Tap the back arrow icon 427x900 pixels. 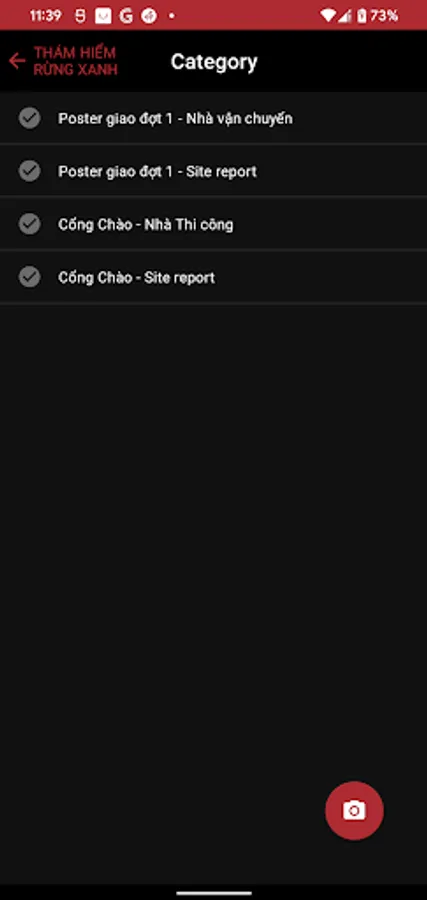tap(17, 61)
